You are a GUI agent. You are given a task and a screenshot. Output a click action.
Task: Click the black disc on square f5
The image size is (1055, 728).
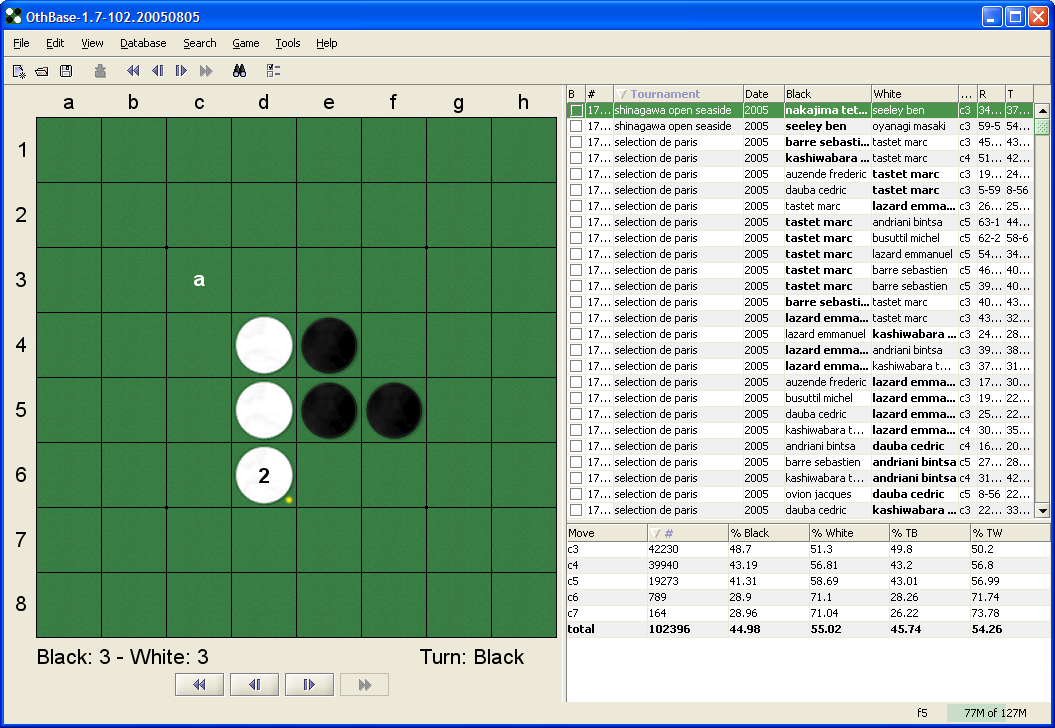click(x=394, y=410)
